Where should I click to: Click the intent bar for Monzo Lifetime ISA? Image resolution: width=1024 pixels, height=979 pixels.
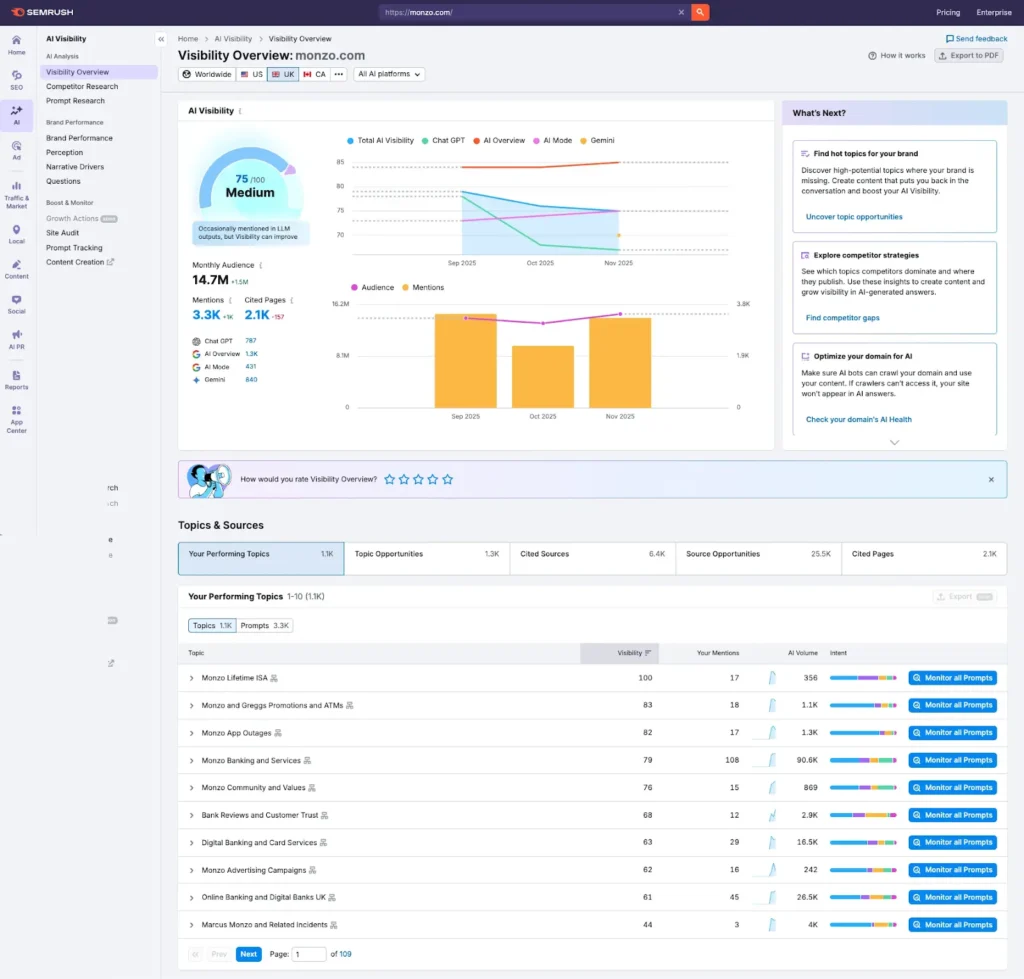pos(863,678)
